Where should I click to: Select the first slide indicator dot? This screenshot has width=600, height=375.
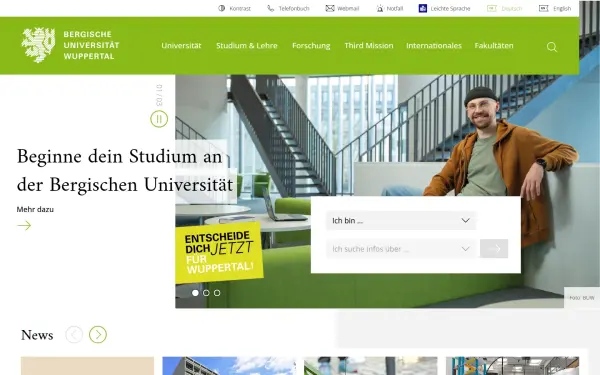[x=195, y=293]
